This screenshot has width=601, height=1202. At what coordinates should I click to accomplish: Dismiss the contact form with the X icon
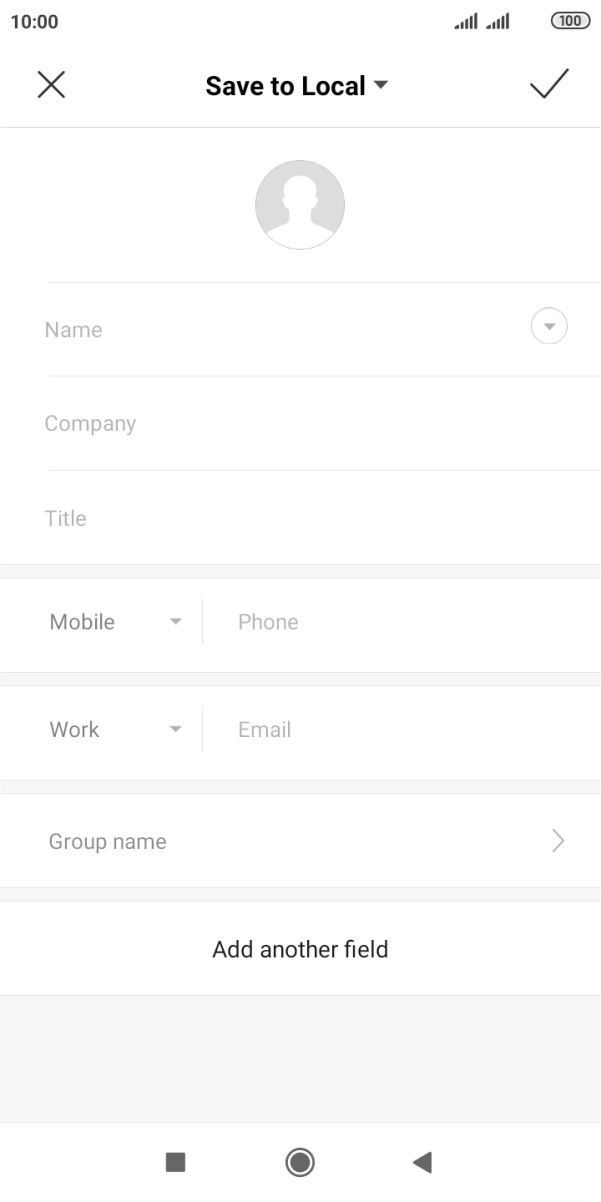[x=51, y=84]
